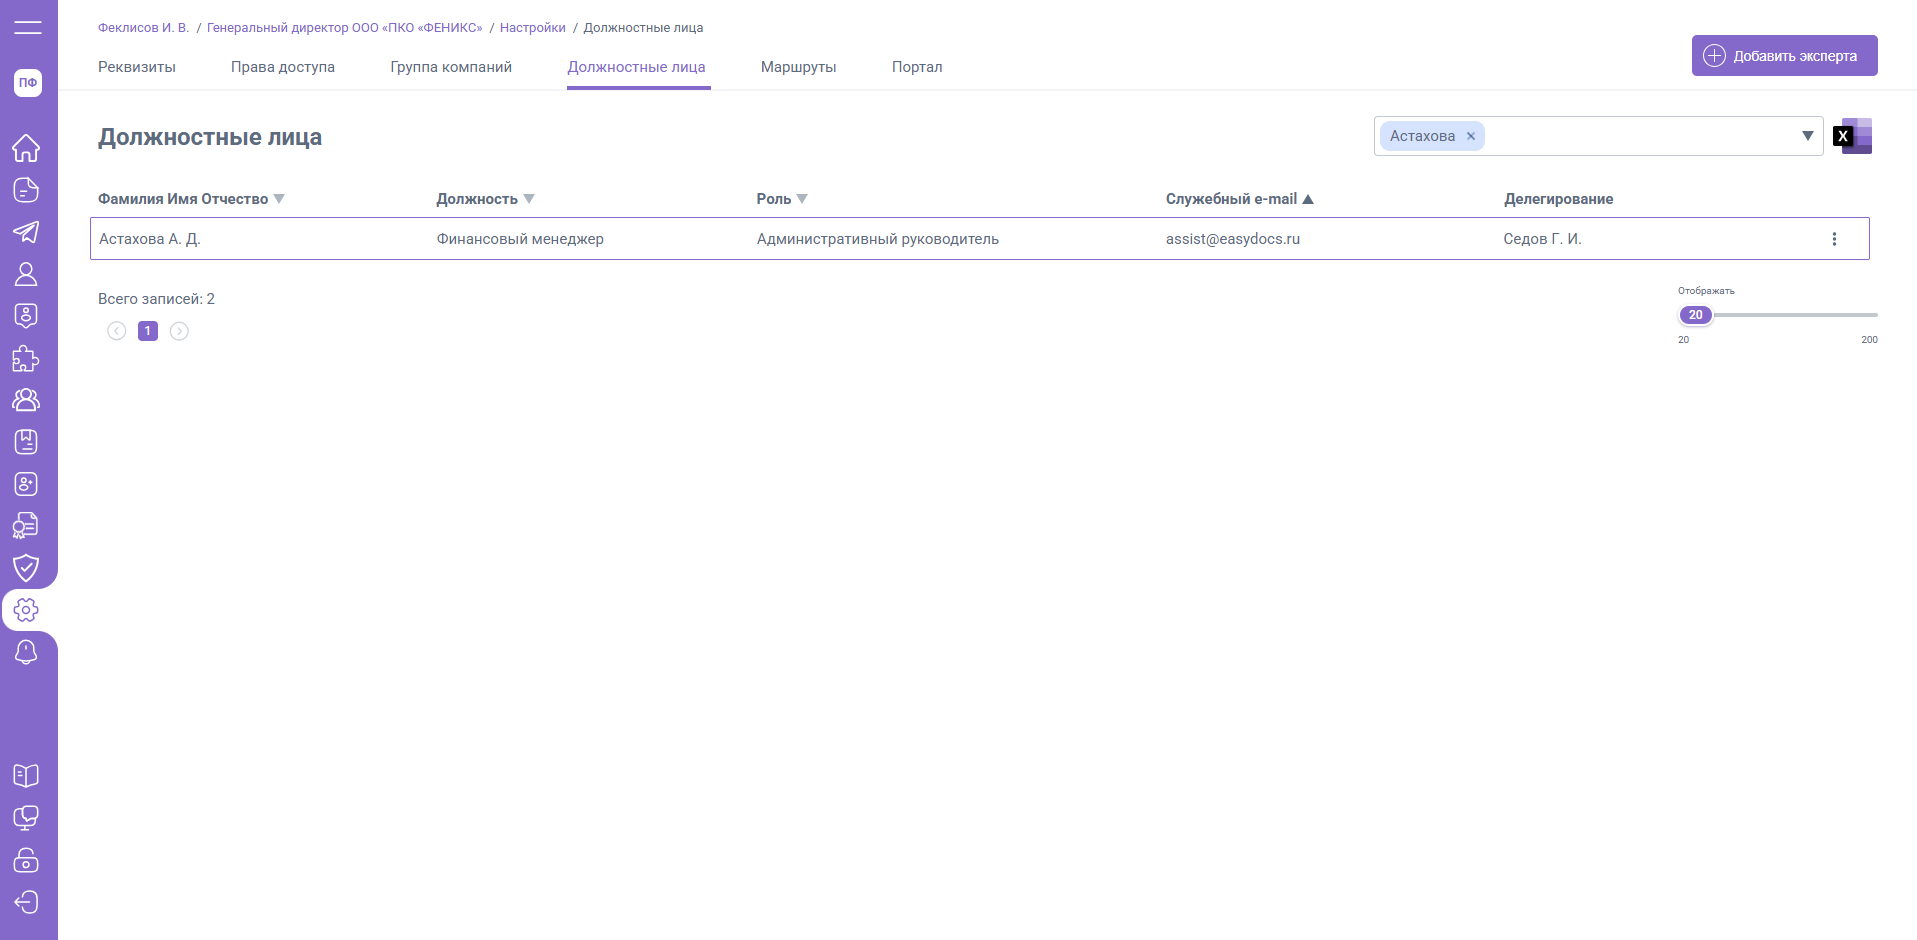Open the shield checkmark icon
Image resolution: width=1917 pixels, height=940 pixels.
click(x=26, y=568)
